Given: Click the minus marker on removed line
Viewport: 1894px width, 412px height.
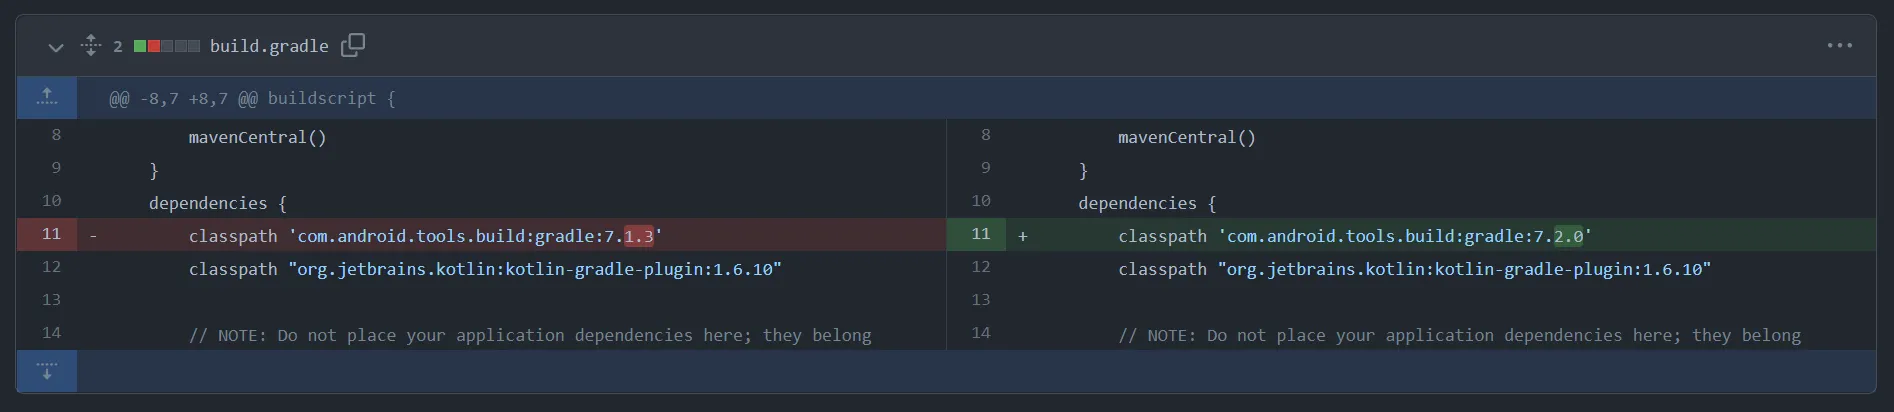Looking at the screenshot, I should click(93, 237).
